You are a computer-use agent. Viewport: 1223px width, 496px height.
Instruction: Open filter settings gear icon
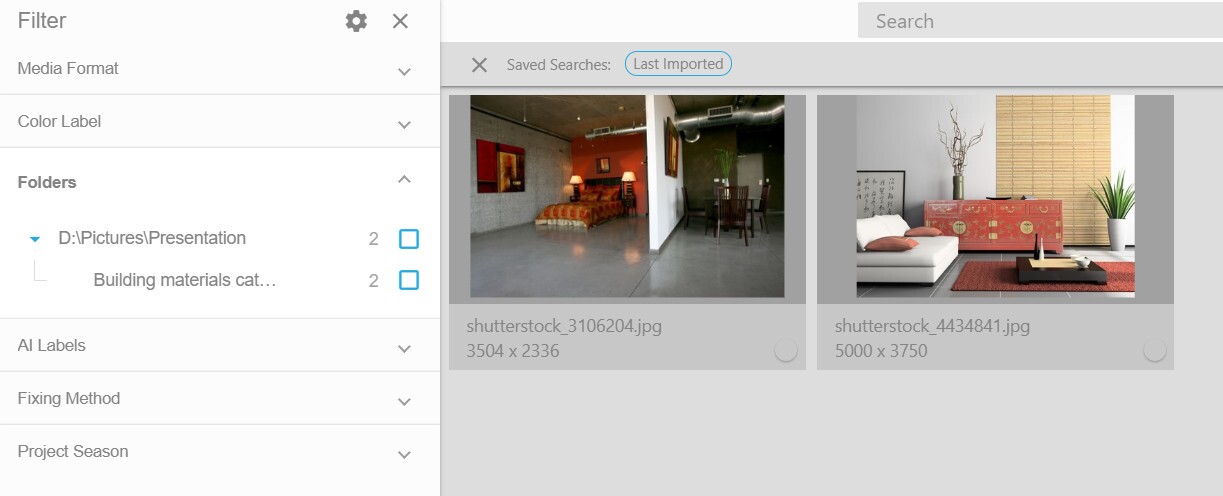pos(356,21)
